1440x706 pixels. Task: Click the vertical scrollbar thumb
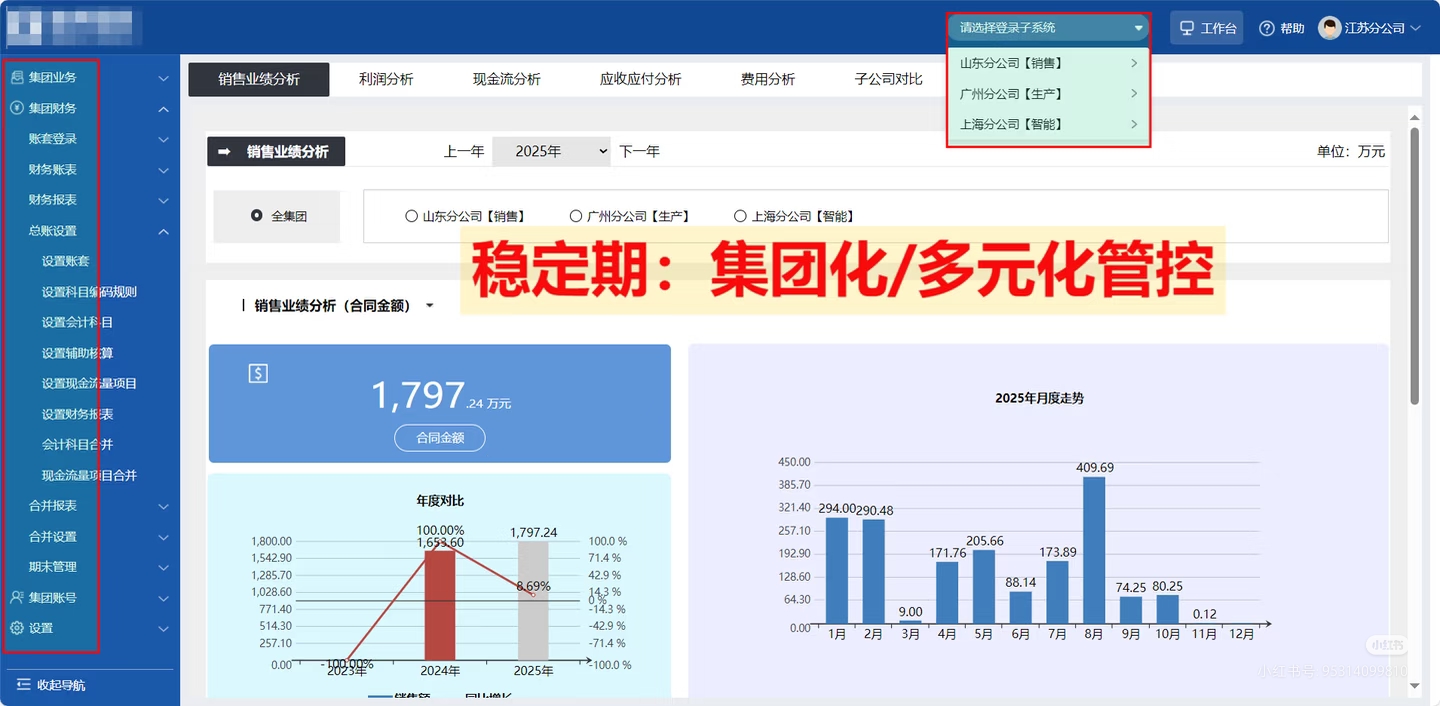[x=1414, y=265]
